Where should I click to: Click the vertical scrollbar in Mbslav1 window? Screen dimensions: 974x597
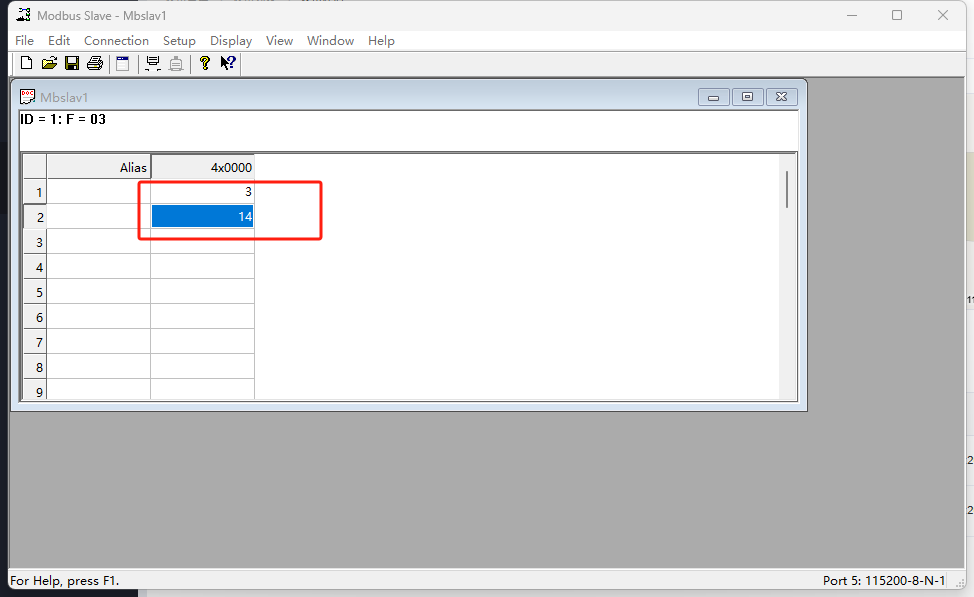(x=787, y=190)
